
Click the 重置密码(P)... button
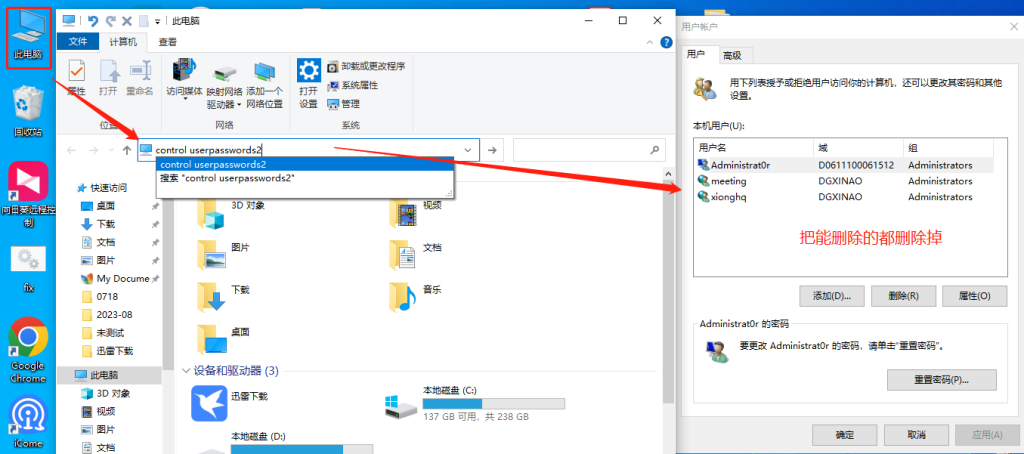[942, 380]
